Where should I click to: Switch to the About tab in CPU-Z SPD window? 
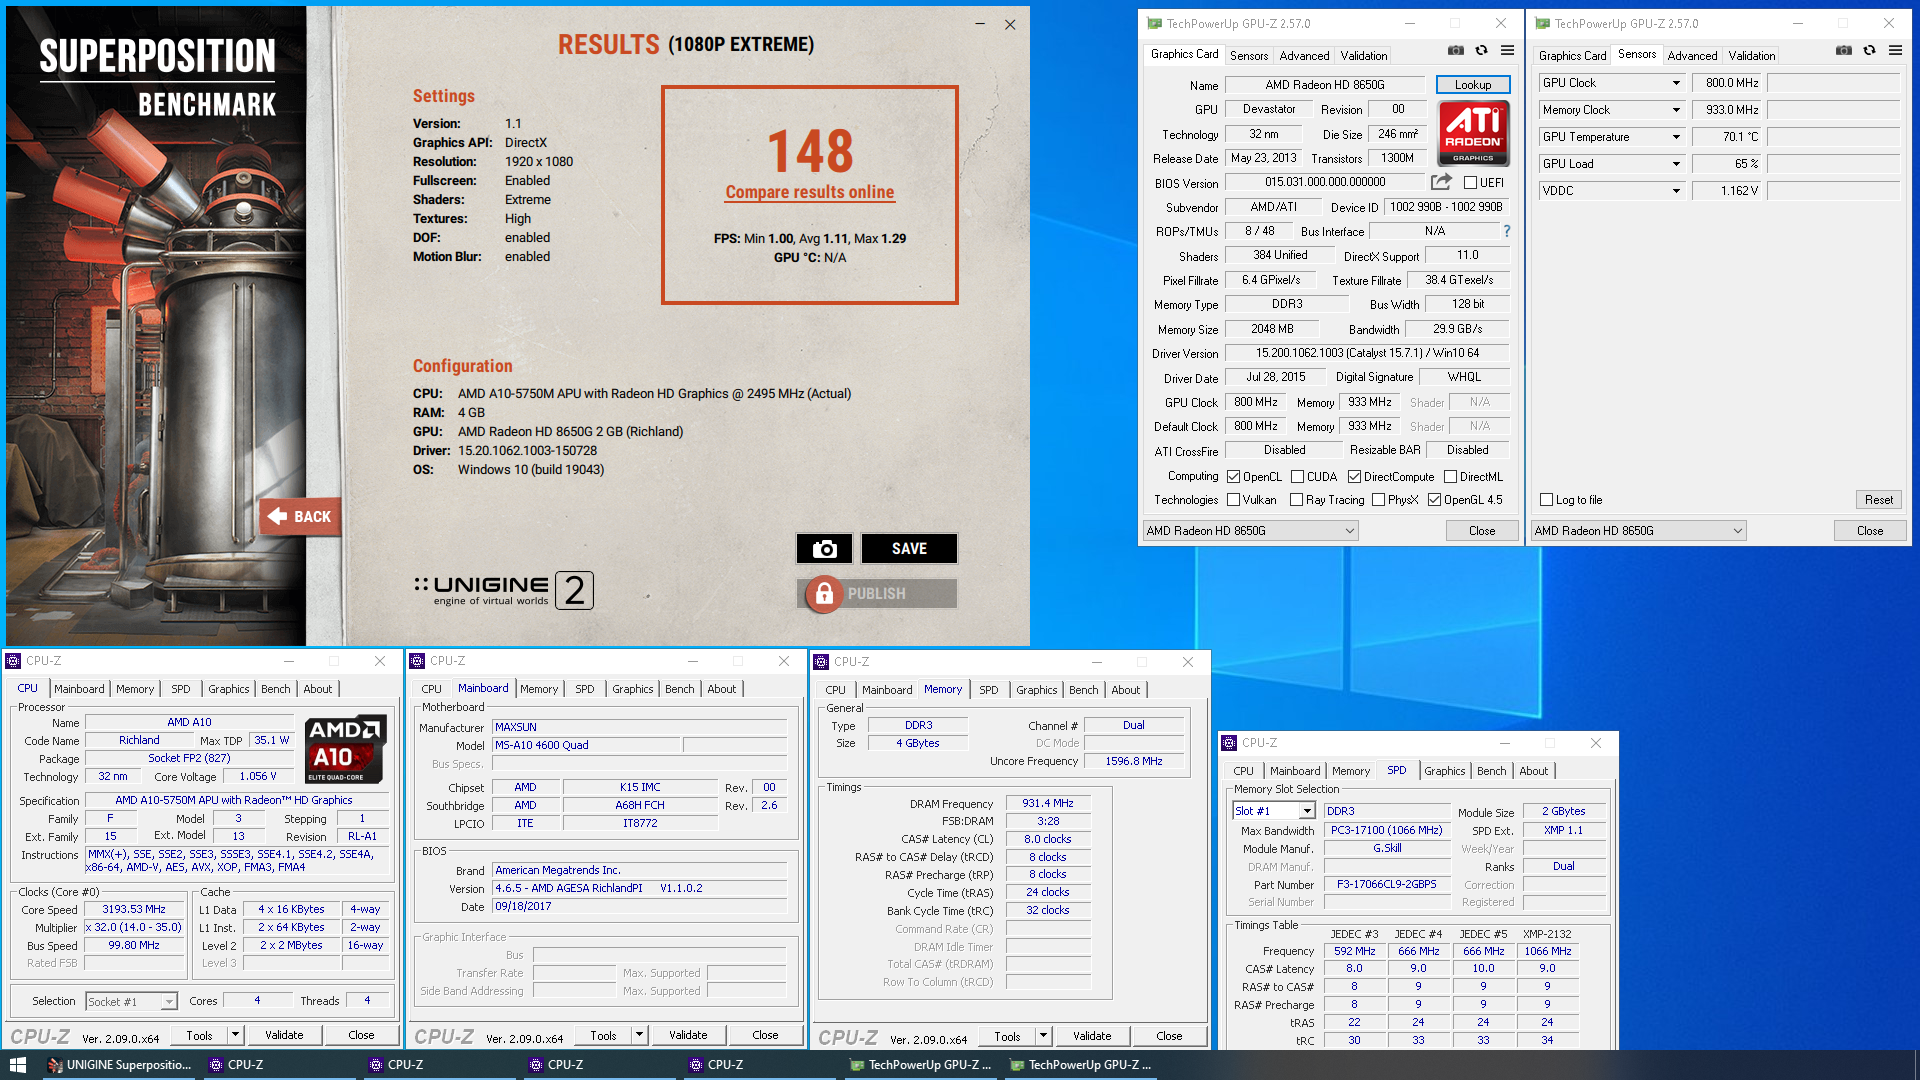(x=1534, y=771)
